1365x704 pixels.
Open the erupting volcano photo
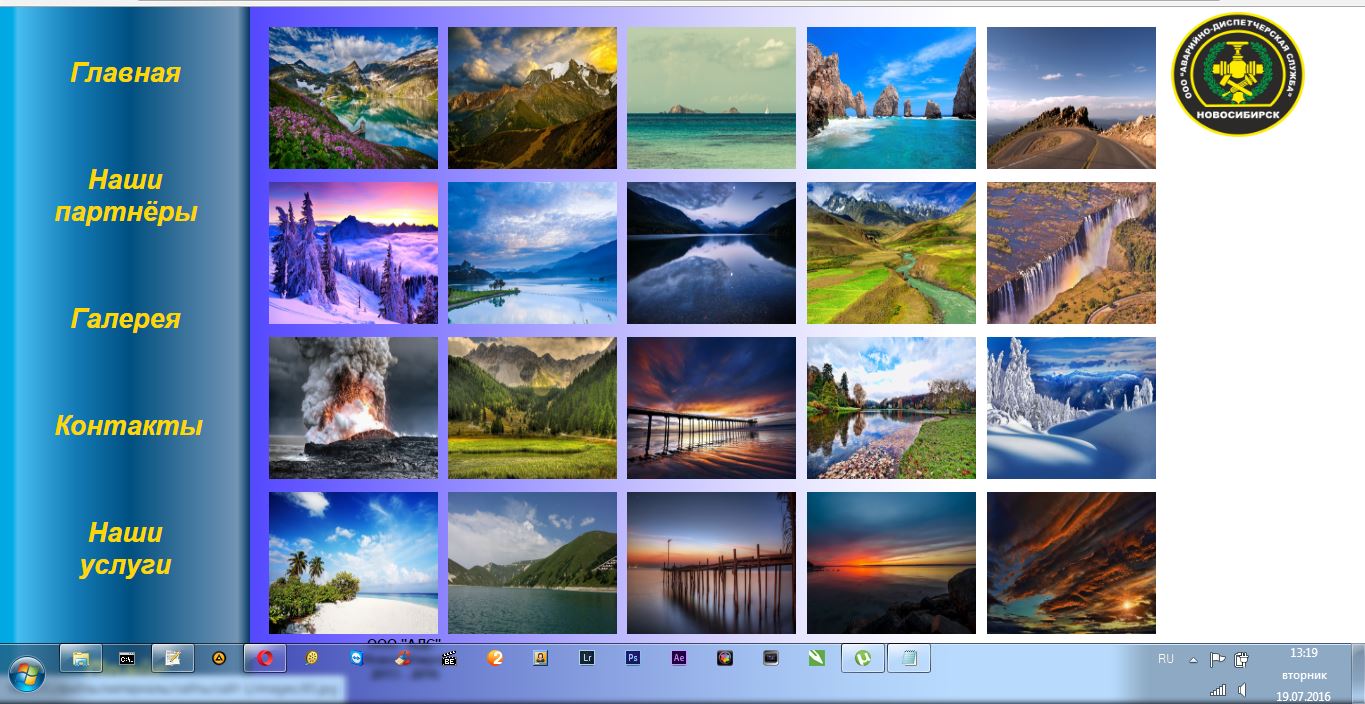[x=353, y=408]
